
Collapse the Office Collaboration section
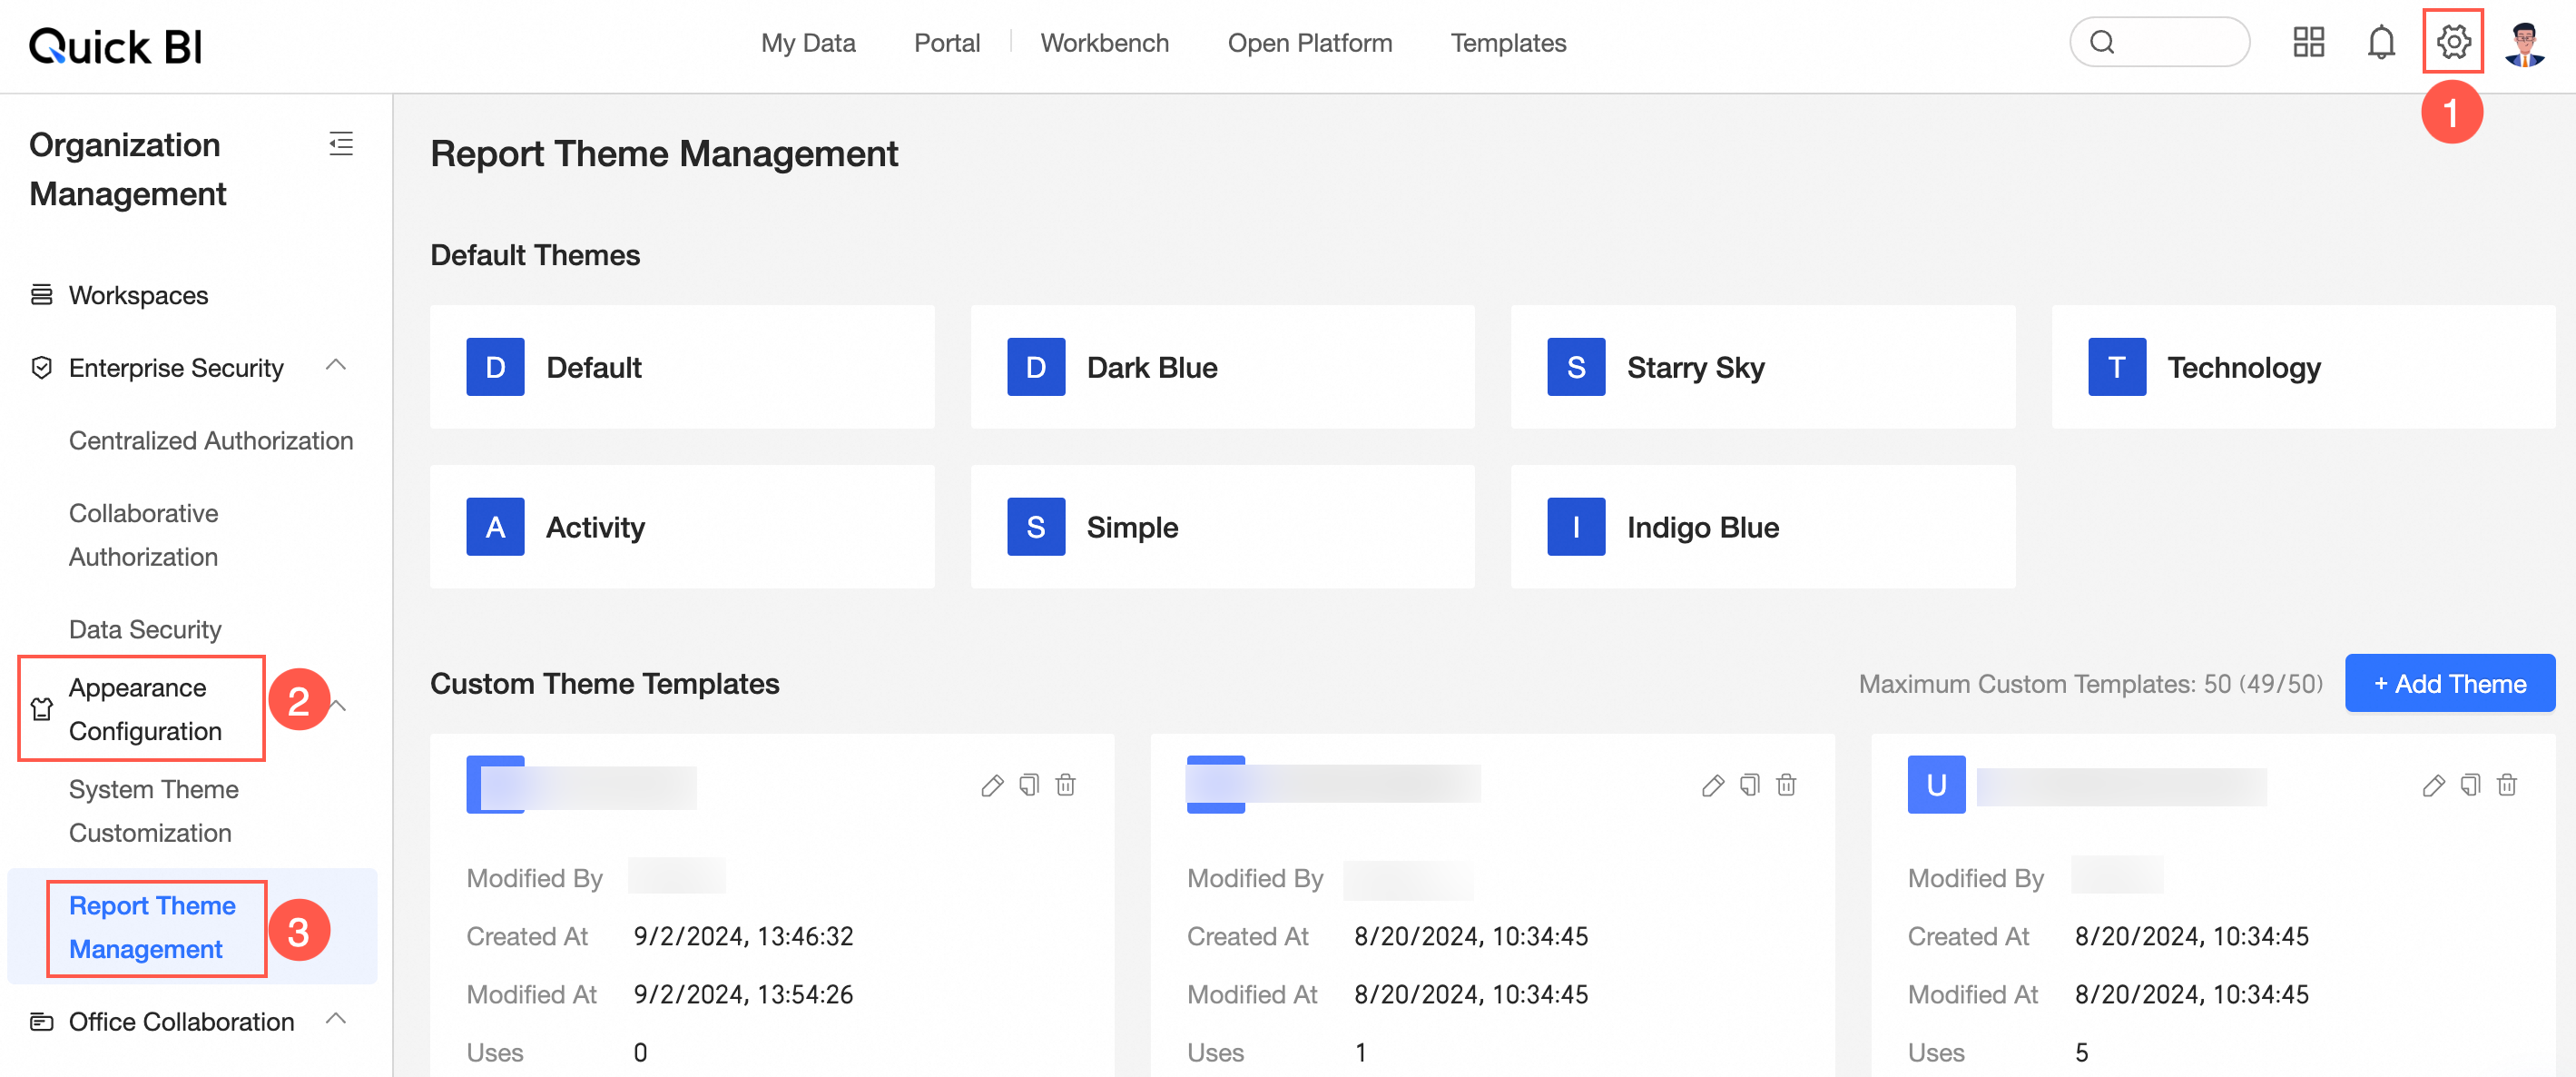[336, 1020]
